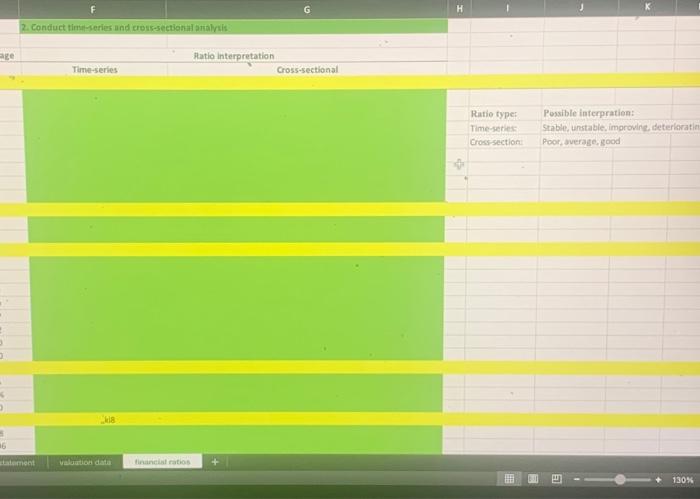The height and width of the screenshot is (499, 700).
Task: Select column G header
Action: point(307,9)
